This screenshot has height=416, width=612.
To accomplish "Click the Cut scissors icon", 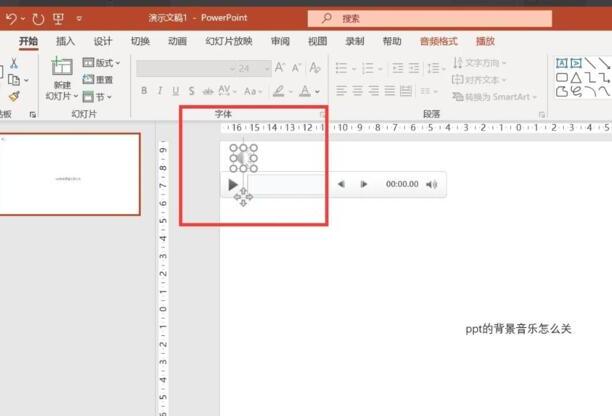I will pos(14,63).
